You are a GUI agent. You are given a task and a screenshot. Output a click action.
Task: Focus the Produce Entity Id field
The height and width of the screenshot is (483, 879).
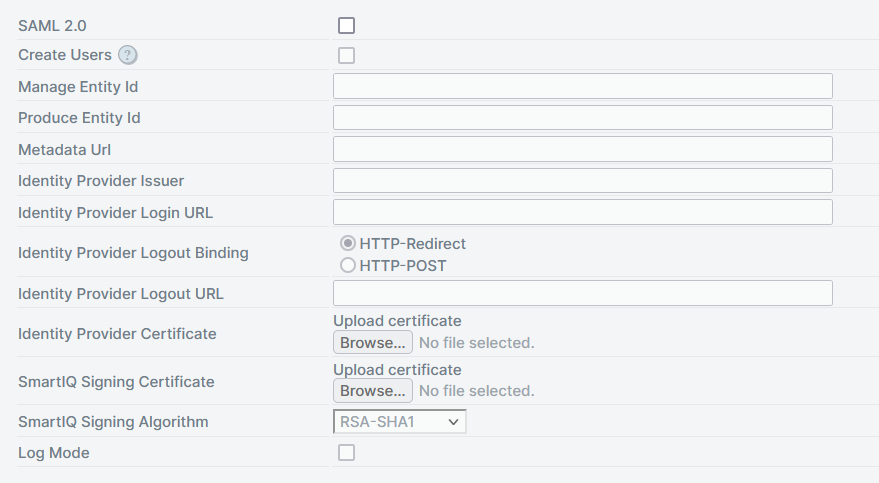coord(583,118)
